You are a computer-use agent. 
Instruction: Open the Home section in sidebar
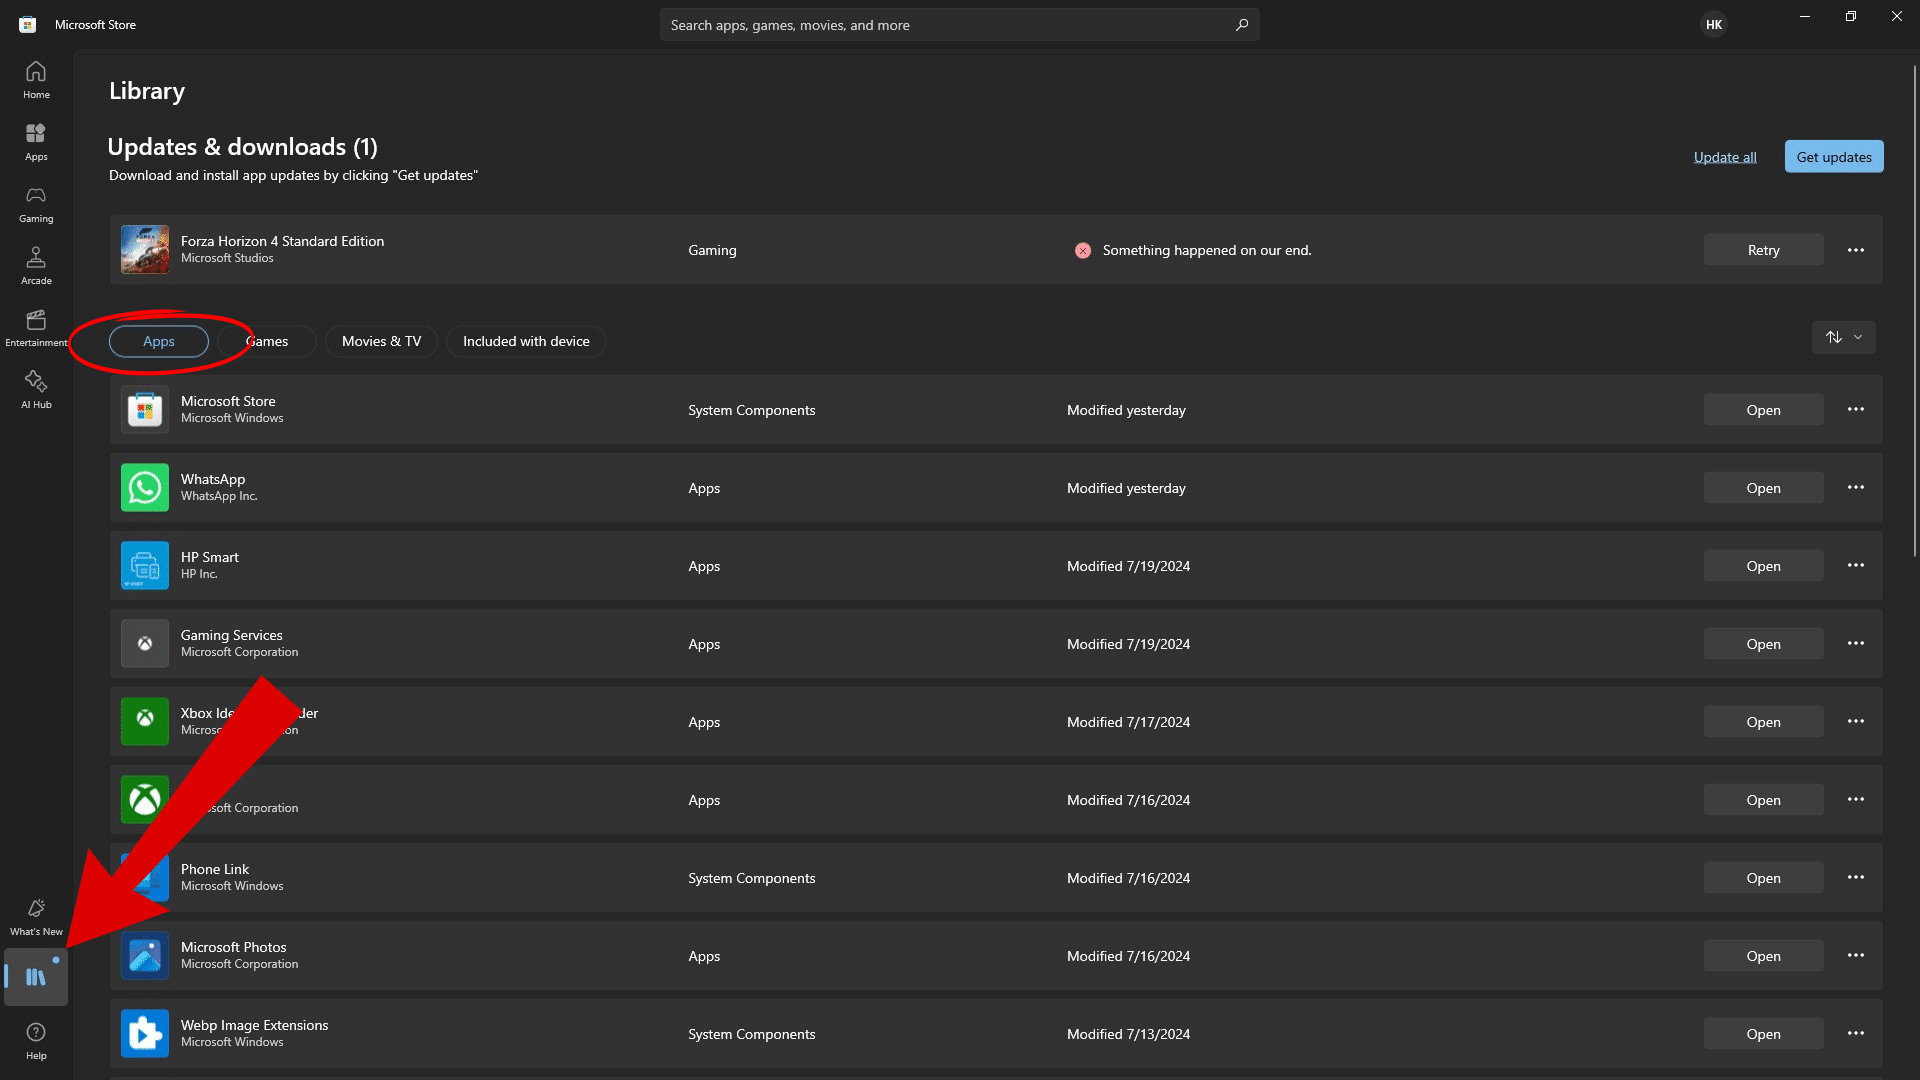click(x=36, y=80)
